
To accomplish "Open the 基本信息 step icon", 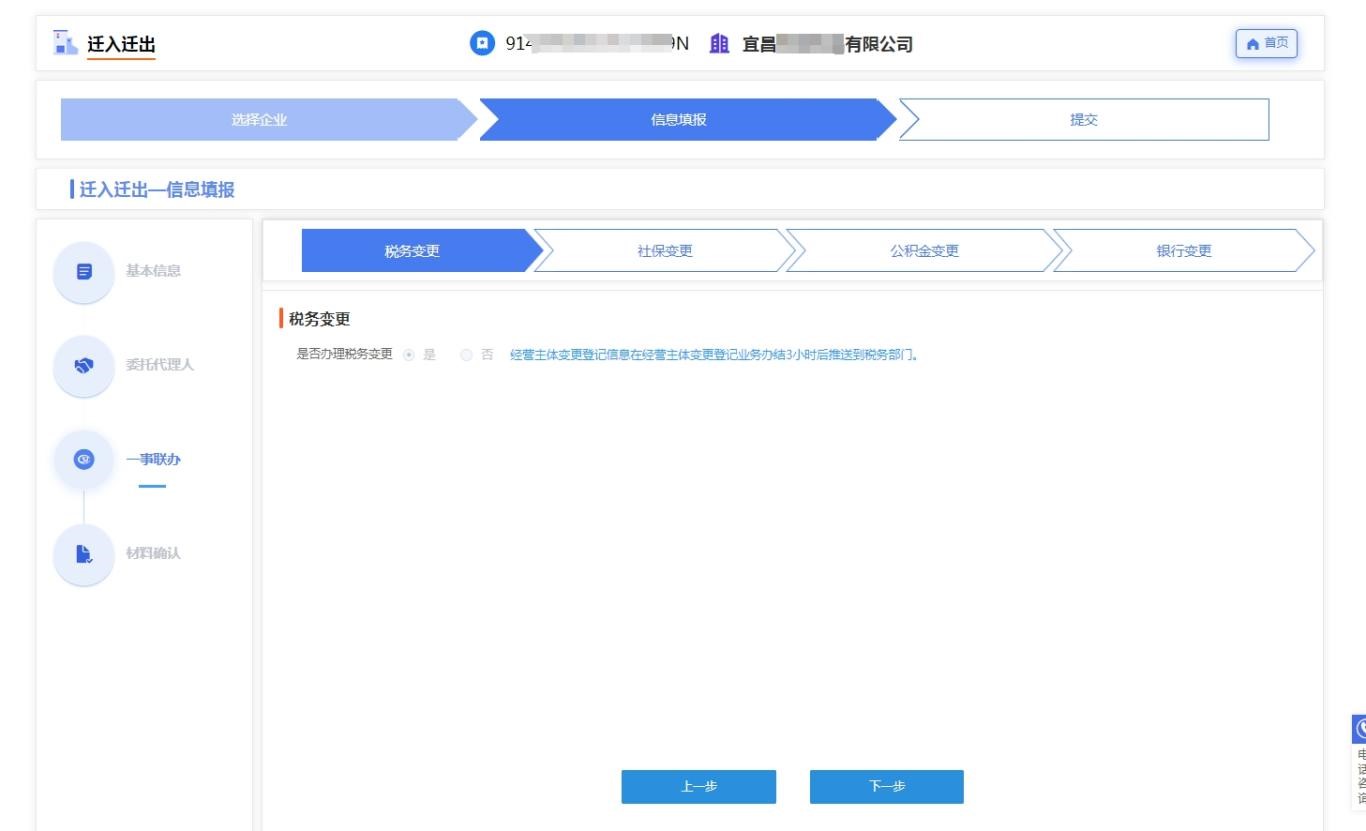I will coord(84,271).
